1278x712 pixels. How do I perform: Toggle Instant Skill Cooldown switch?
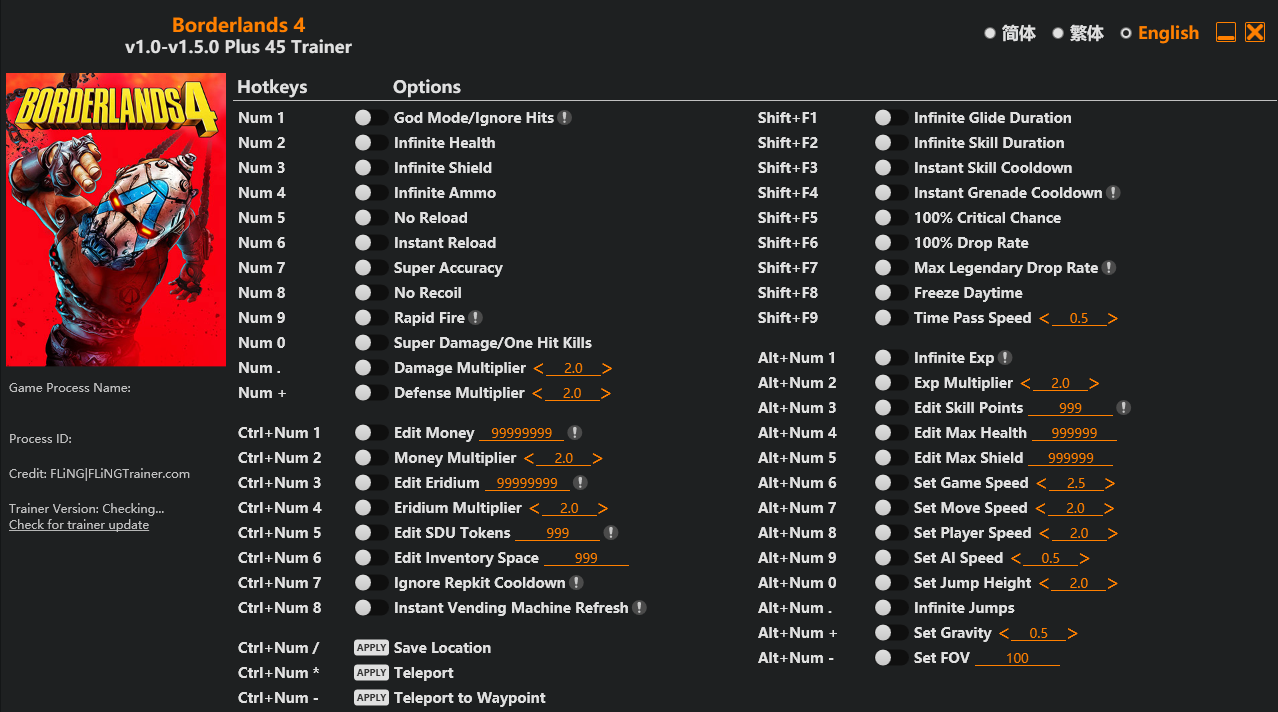891,168
